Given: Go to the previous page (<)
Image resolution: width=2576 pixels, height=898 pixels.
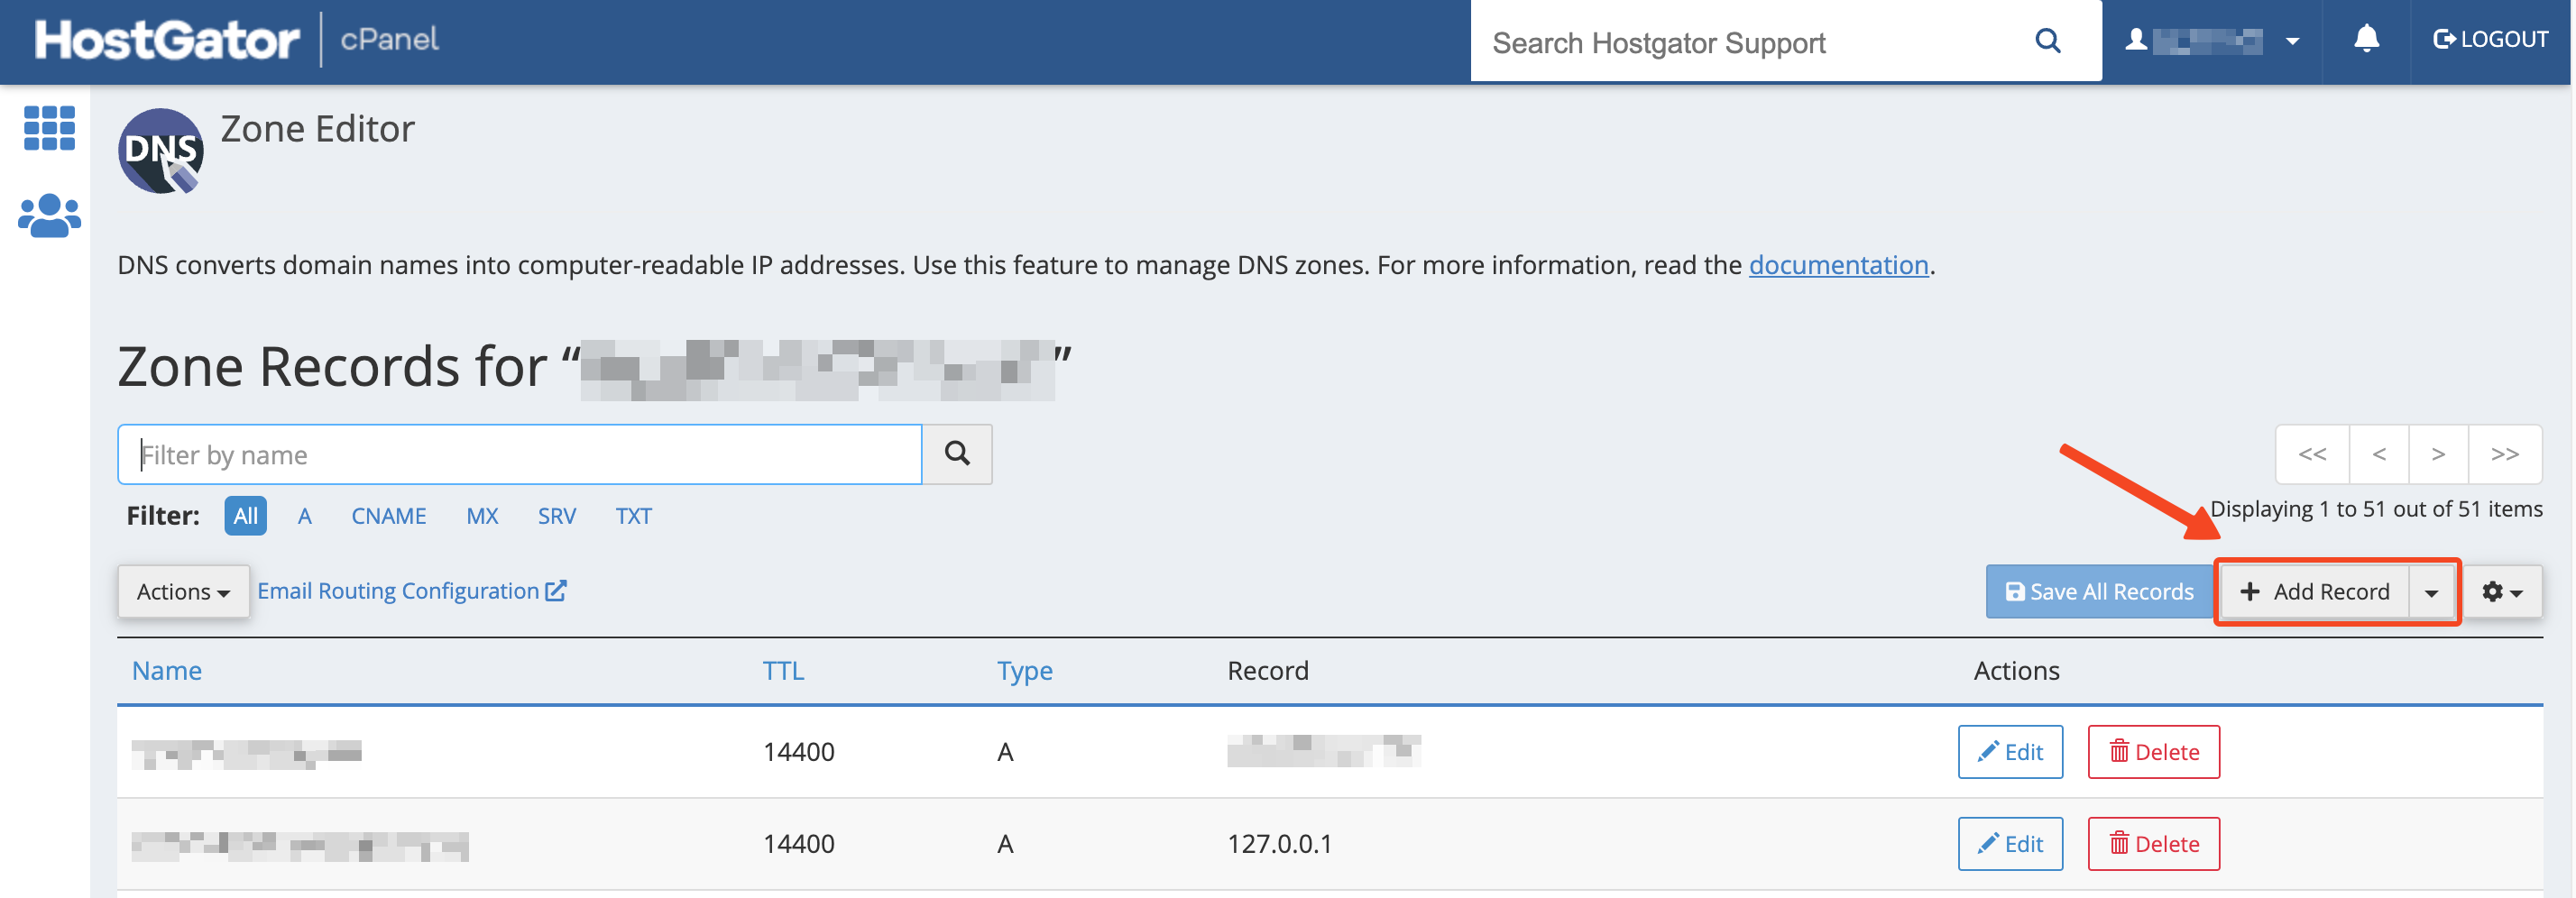Looking at the screenshot, I should 2379,454.
